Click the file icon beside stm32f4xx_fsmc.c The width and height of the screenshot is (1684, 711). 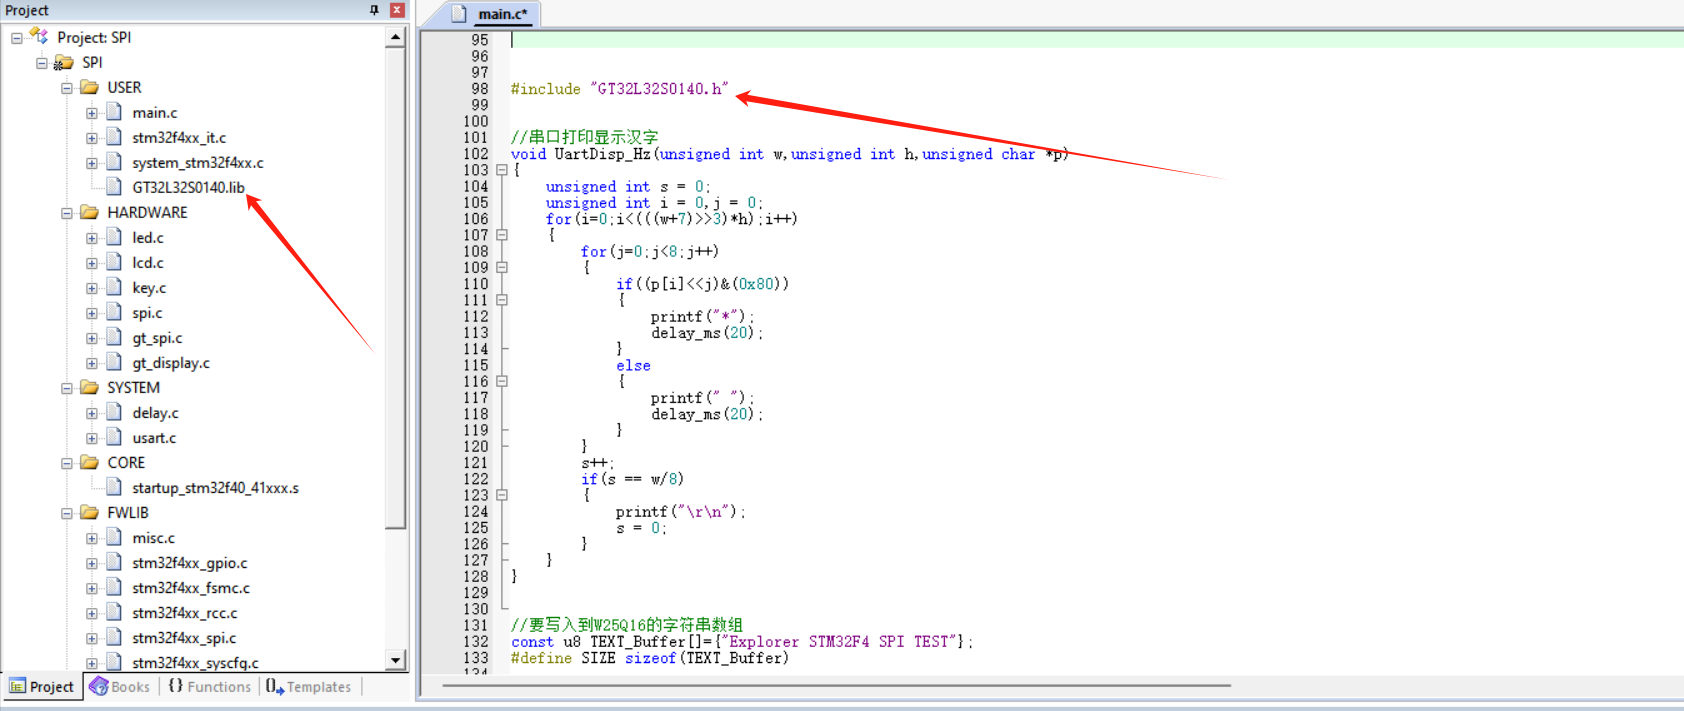coord(114,587)
